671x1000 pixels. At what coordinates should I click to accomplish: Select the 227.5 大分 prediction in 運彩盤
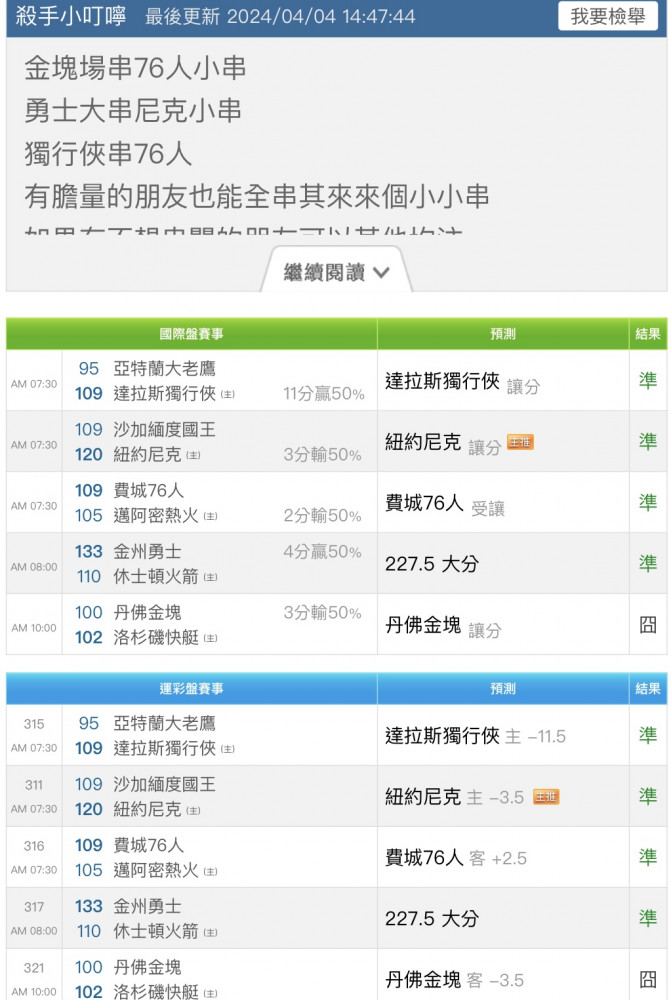(432, 919)
